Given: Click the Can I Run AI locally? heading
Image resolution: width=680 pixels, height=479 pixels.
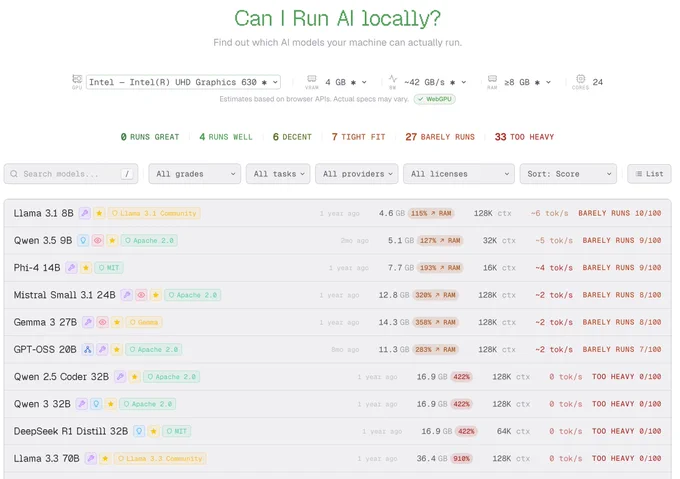Looking at the screenshot, I should tap(337, 18).
